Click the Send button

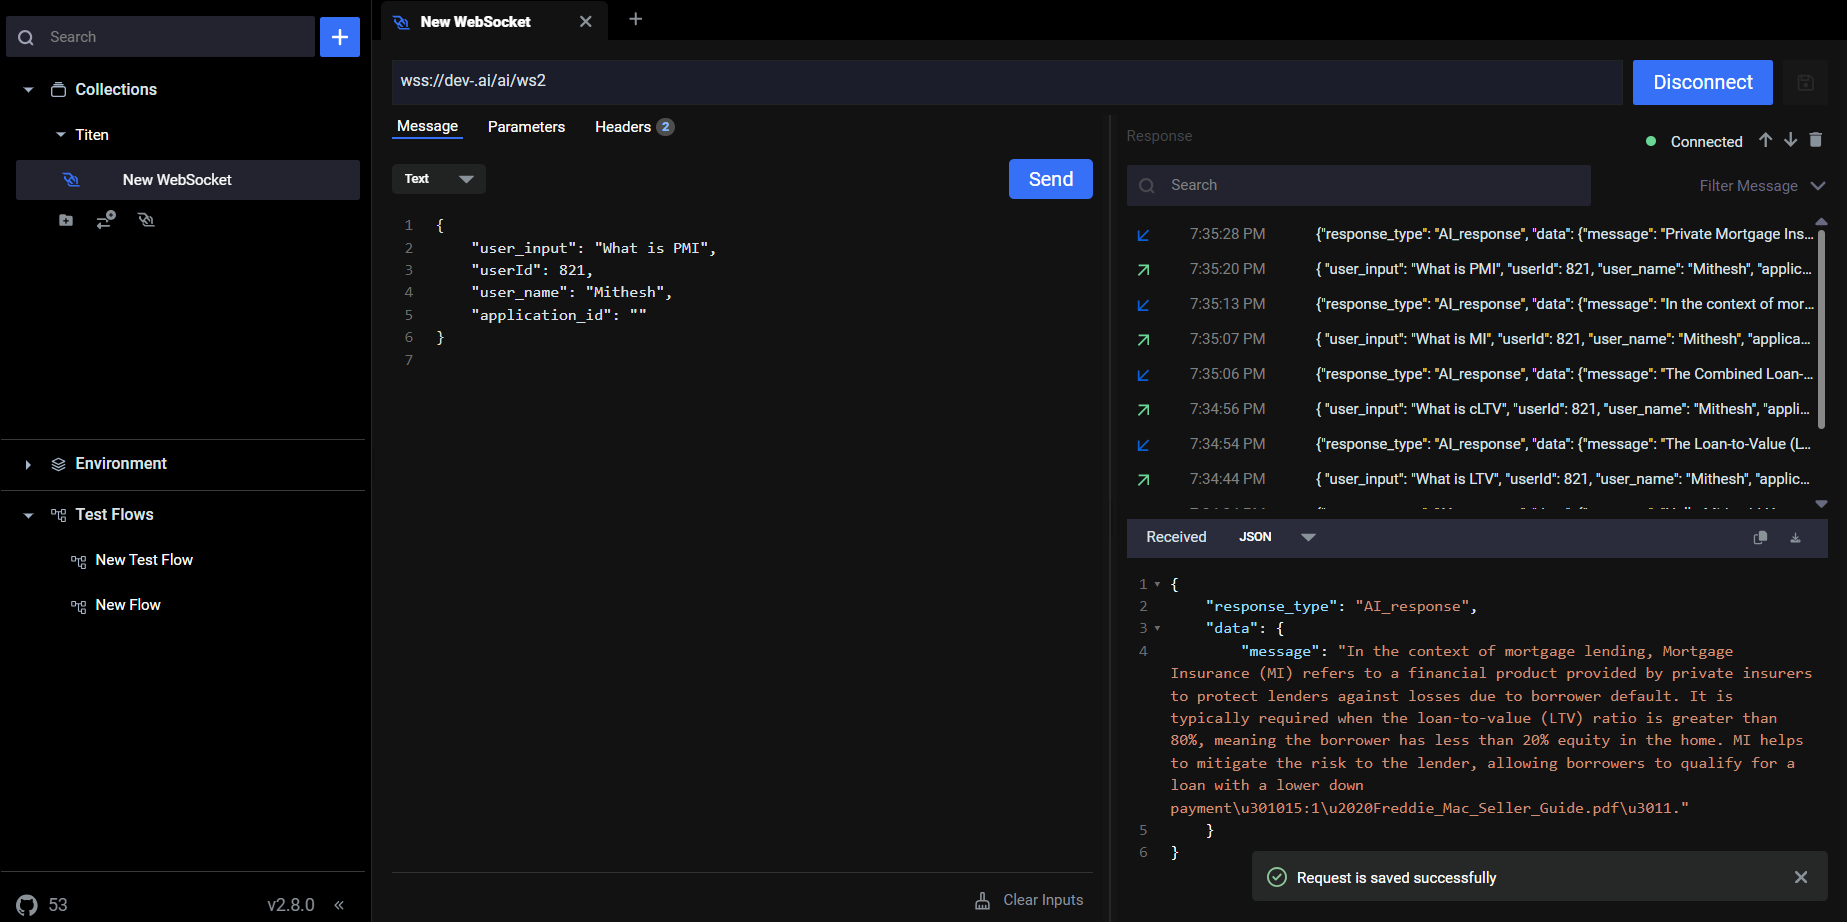1050,179
